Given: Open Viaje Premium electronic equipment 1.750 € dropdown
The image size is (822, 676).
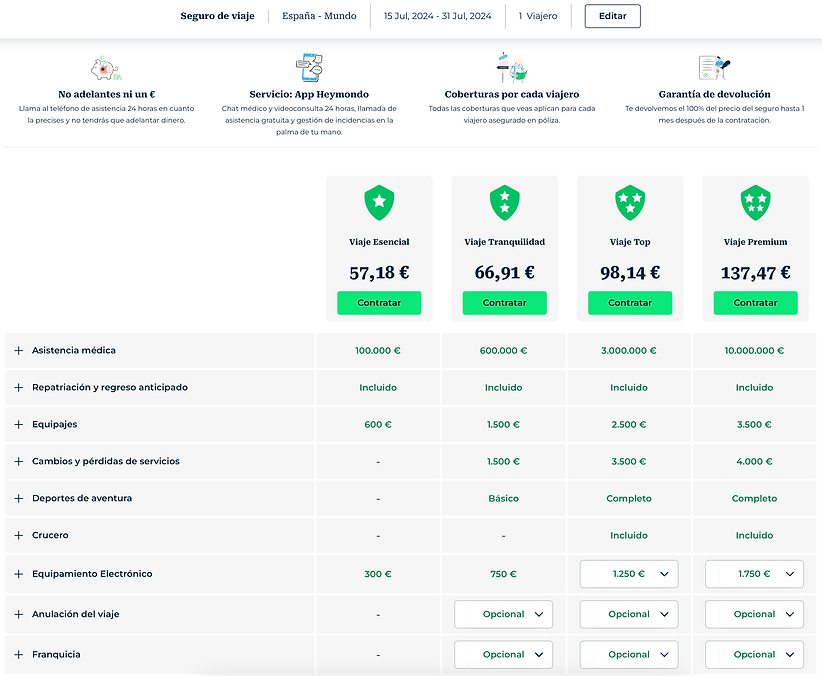Looking at the screenshot, I should coord(754,574).
